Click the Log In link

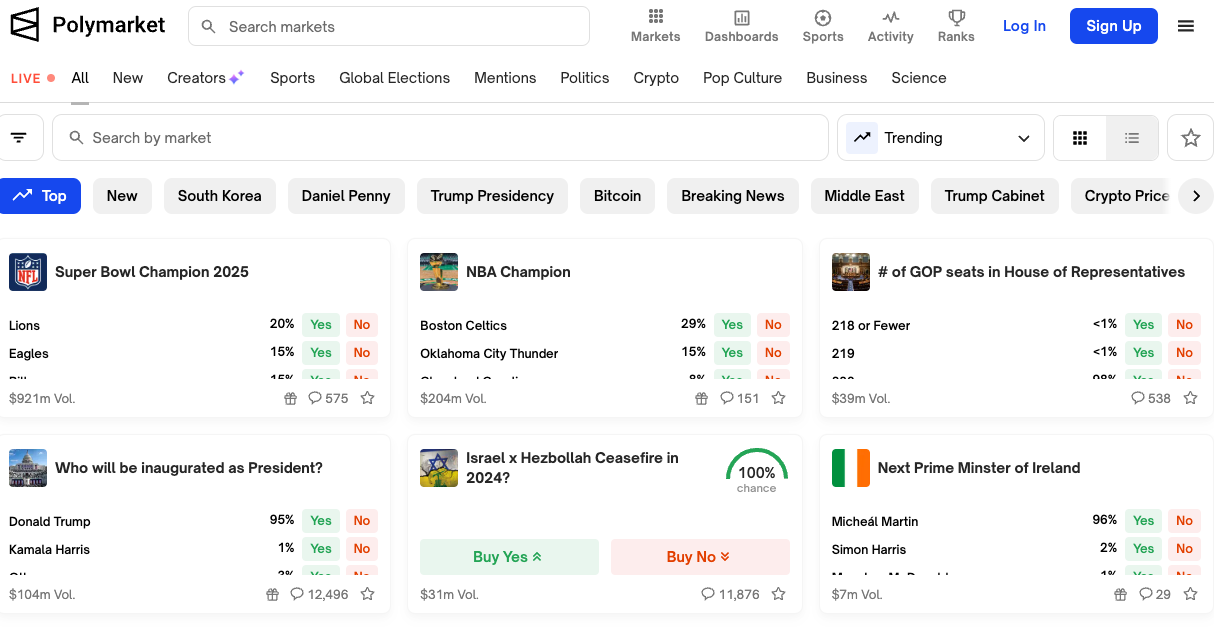(x=1024, y=26)
